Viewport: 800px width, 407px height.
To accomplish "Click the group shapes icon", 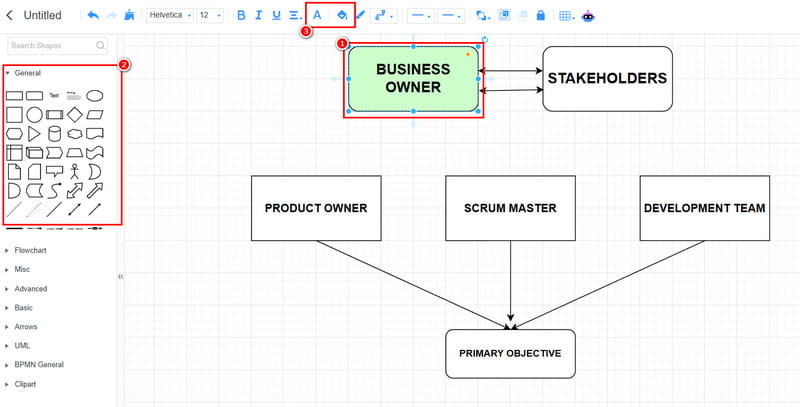I will click(x=505, y=15).
